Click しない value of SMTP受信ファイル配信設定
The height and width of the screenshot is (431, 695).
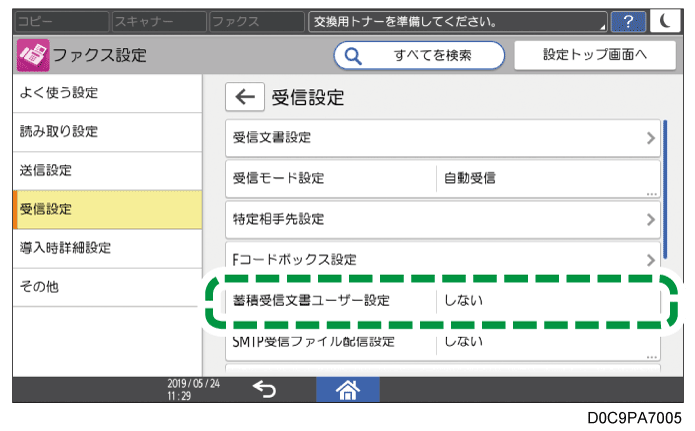pyautogui.click(x=463, y=341)
